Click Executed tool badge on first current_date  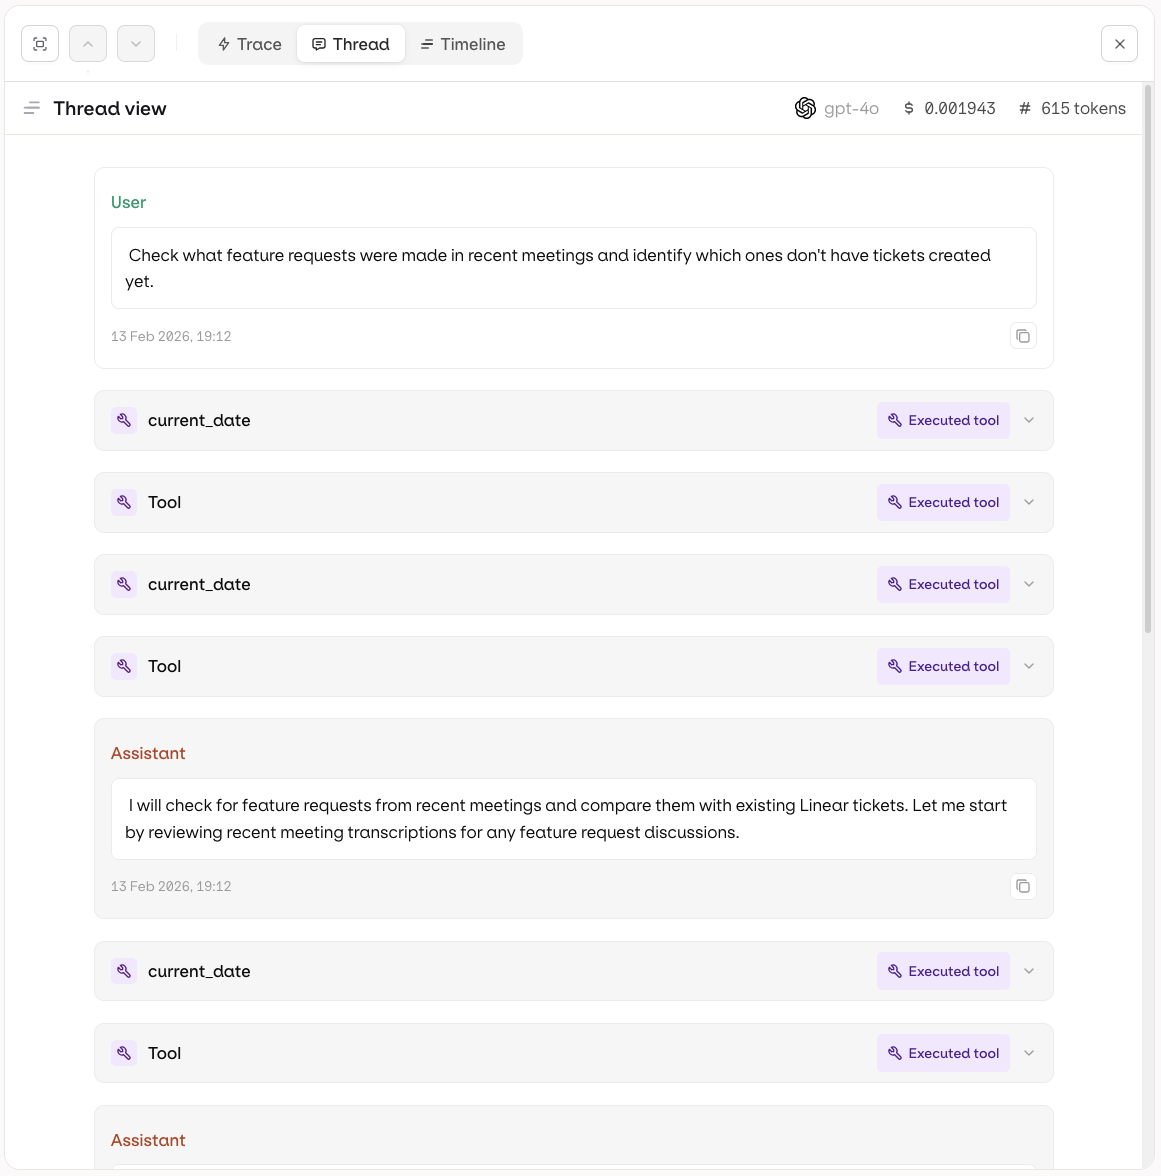[x=943, y=421]
